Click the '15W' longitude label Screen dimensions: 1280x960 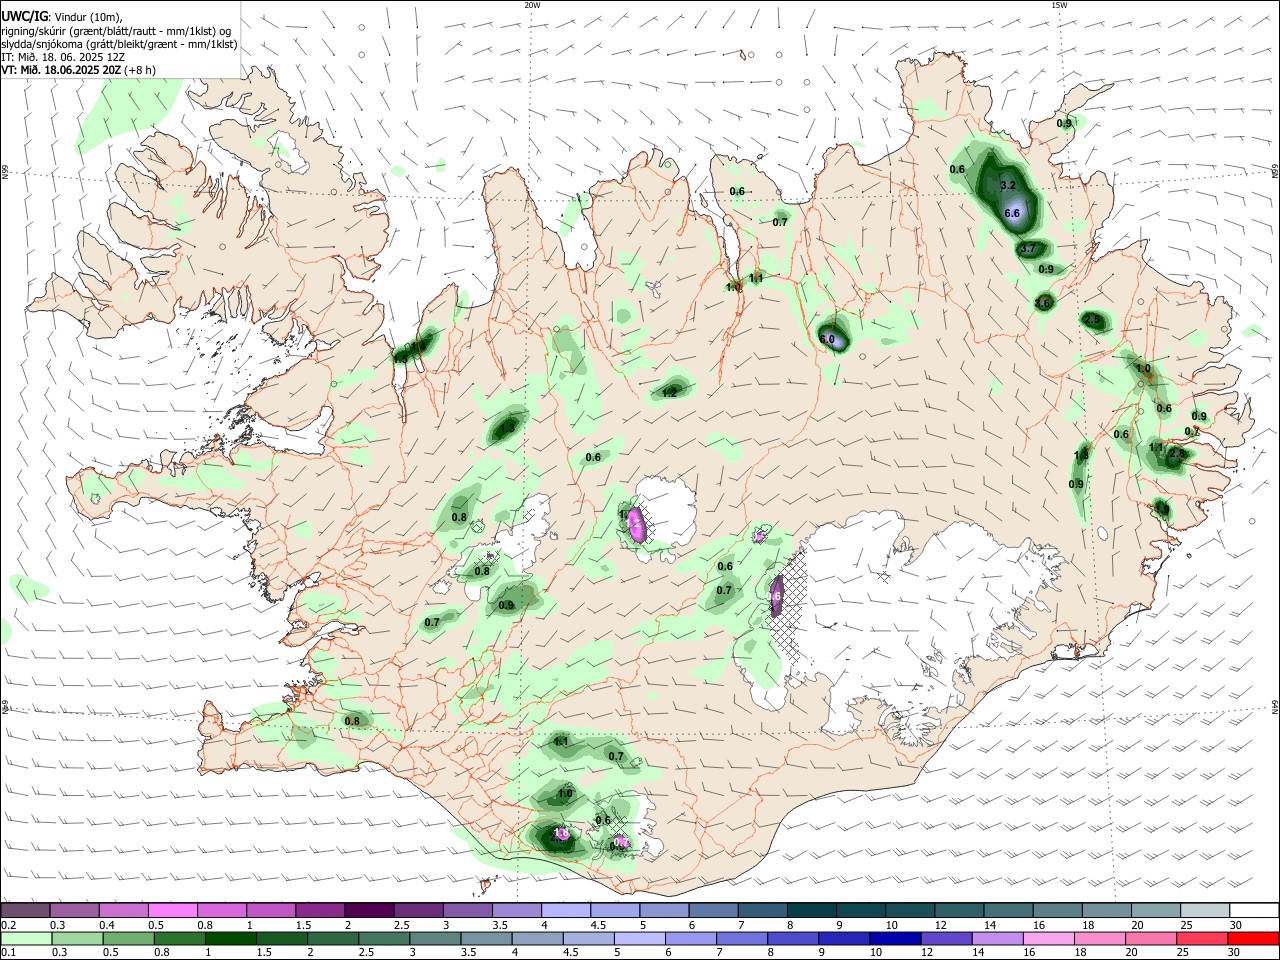pyautogui.click(x=1059, y=5)
